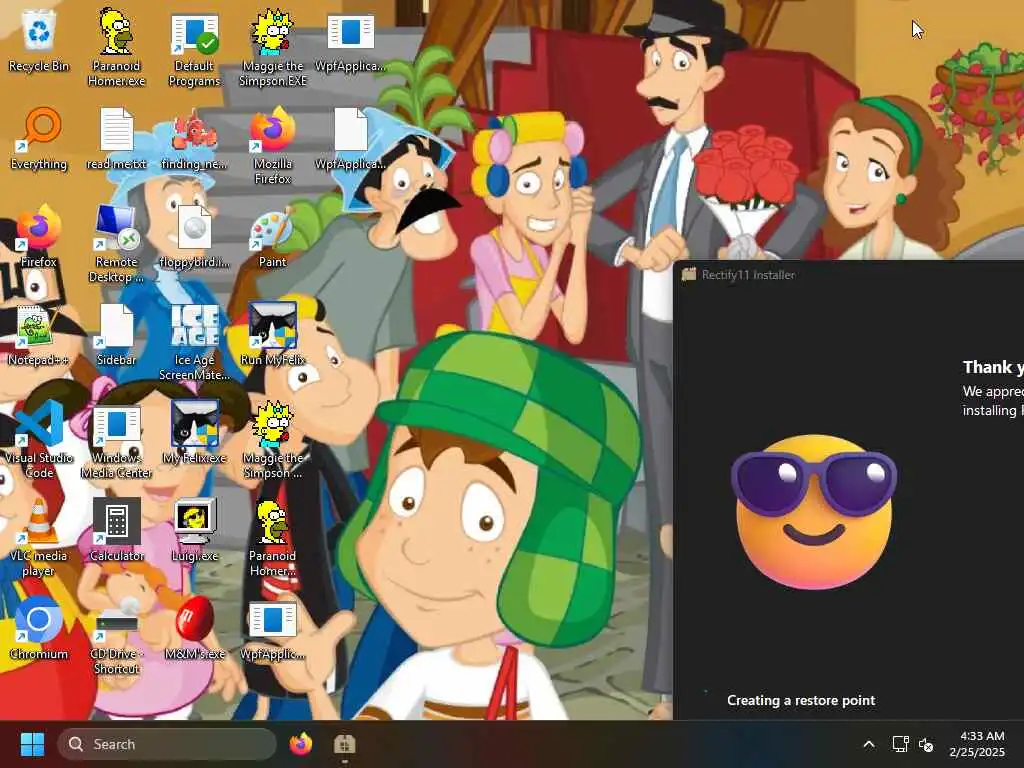Open Default Programs shortcut
Viewport: 1024px width, 768px height.
pyautogui.click(x=195, y=50)
